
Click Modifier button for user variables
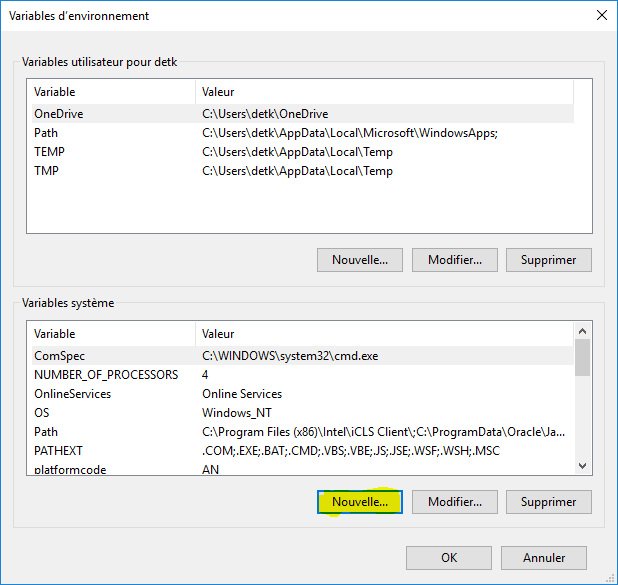[455, 260]
